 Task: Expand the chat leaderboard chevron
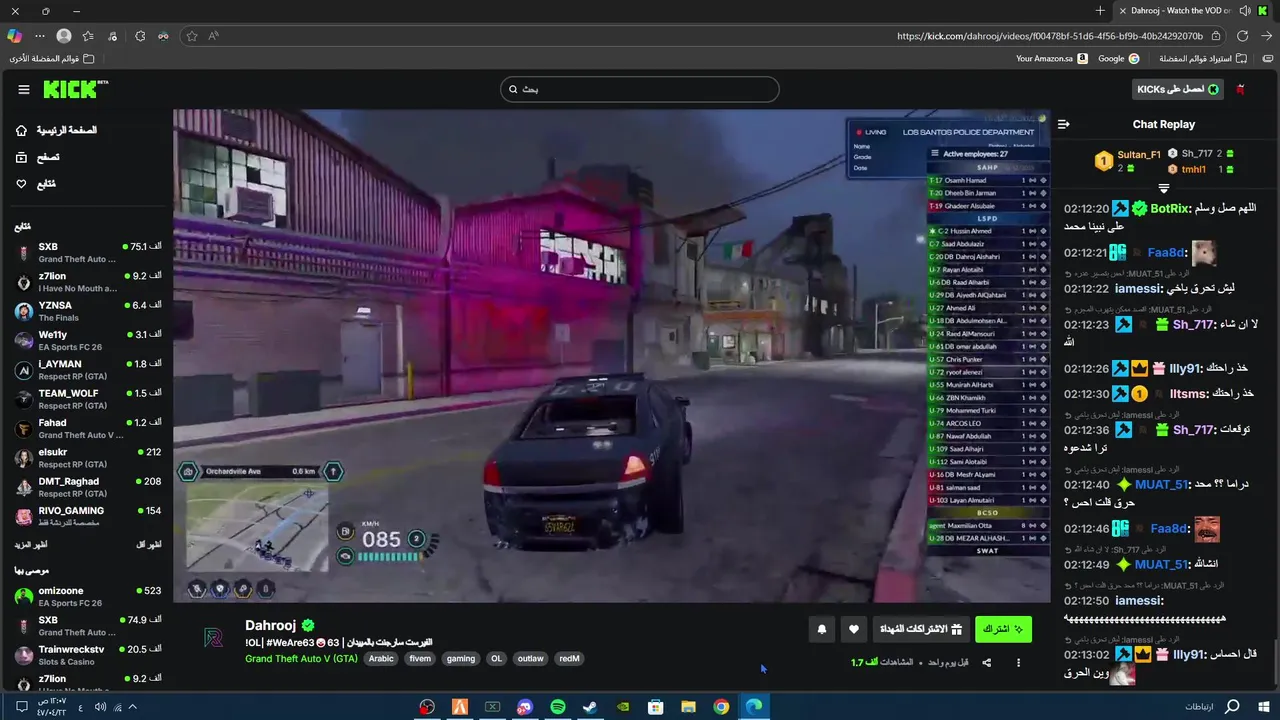pyautogui.click(x=1164, y=188)
